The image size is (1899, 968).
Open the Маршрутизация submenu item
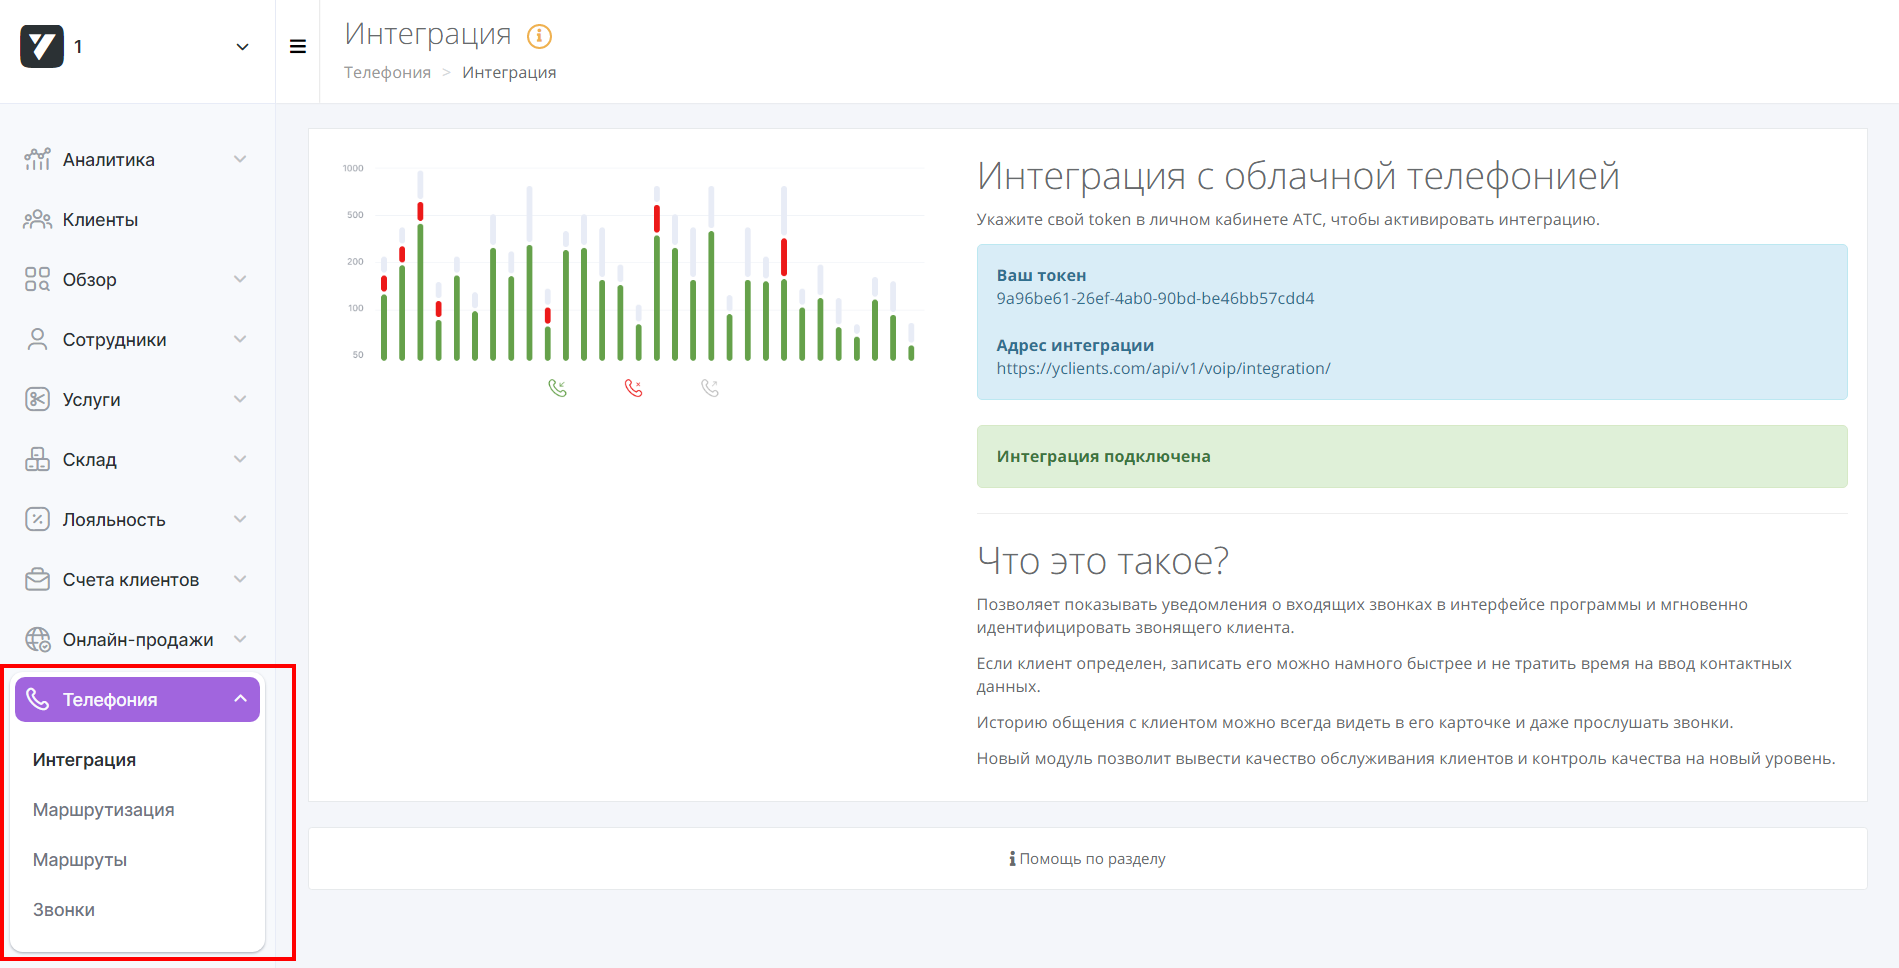tap(103, 810)
